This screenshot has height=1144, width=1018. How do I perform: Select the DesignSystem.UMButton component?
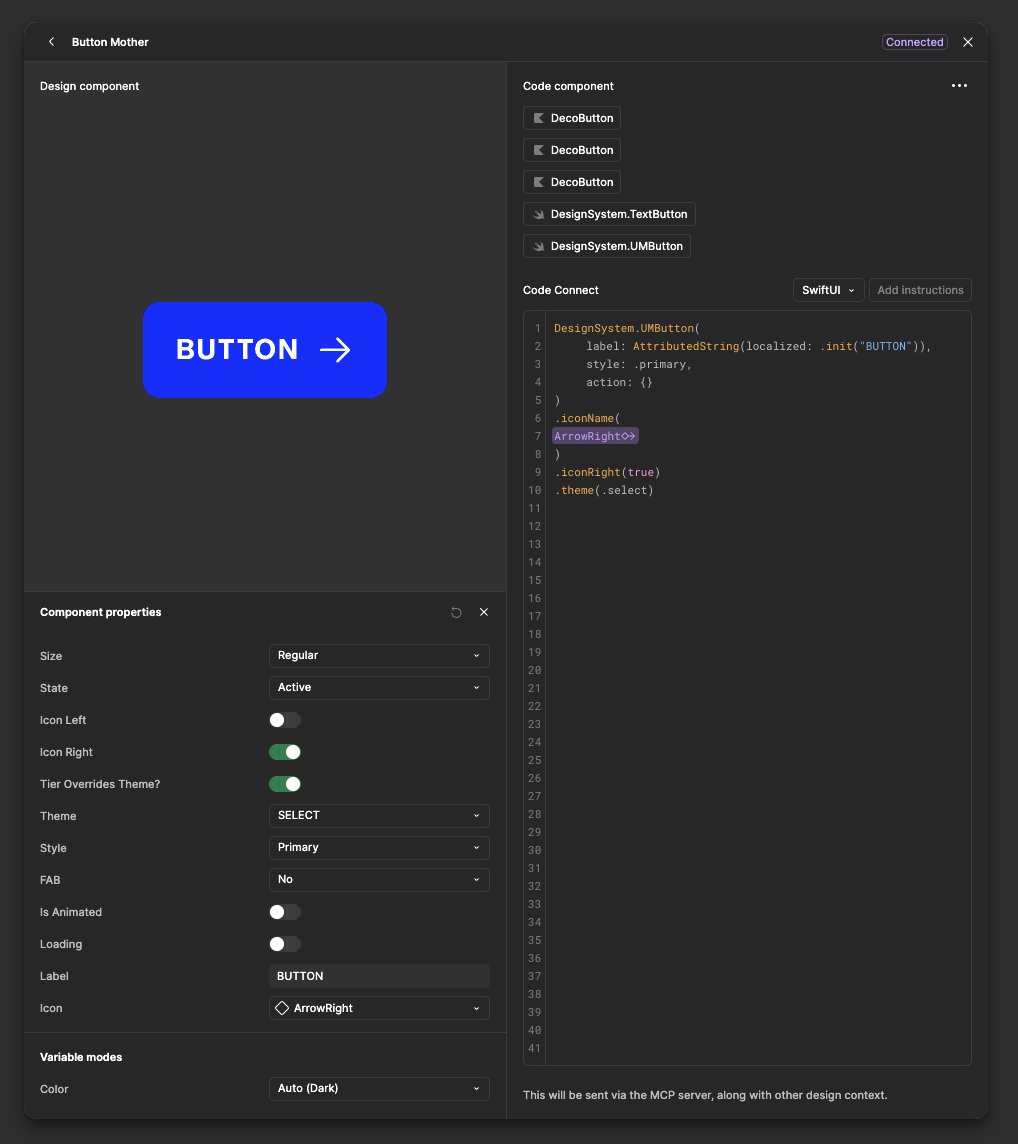click(x=607, y=247)
